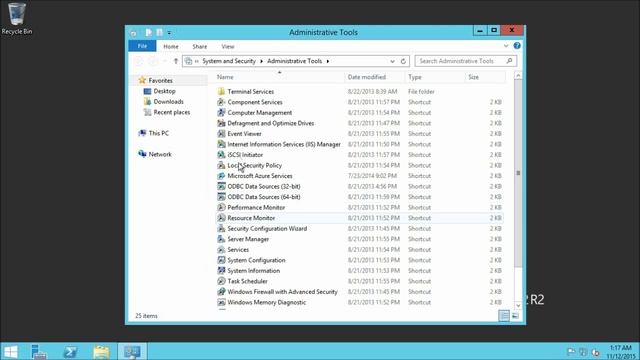Click the ODBC Data Sources (64-bit) icon
This screenshot has height=360, width=640.
(x=221, y=197)
